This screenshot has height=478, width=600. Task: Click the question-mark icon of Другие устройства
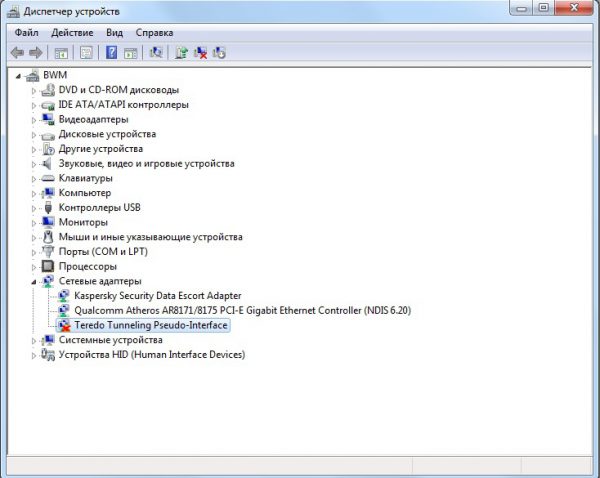(48, 149)
